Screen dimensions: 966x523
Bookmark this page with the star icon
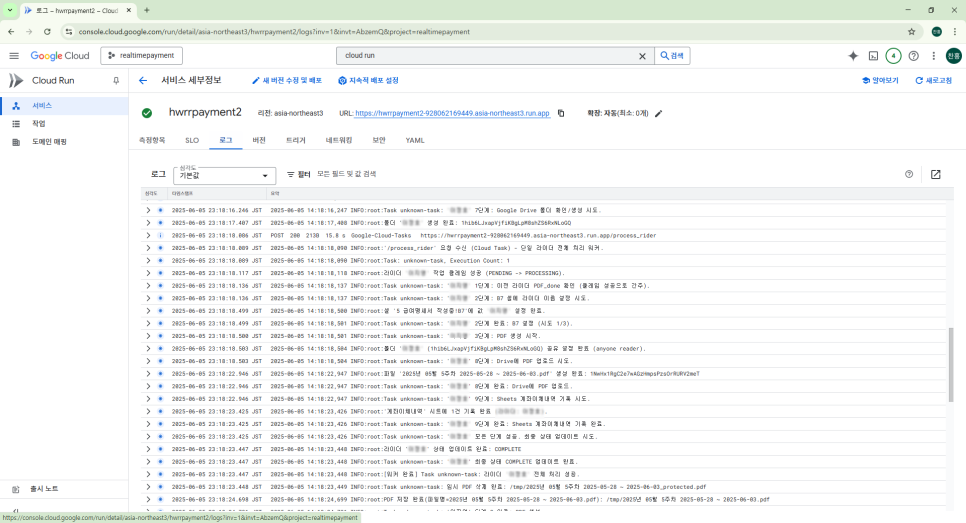pos(911,31)
